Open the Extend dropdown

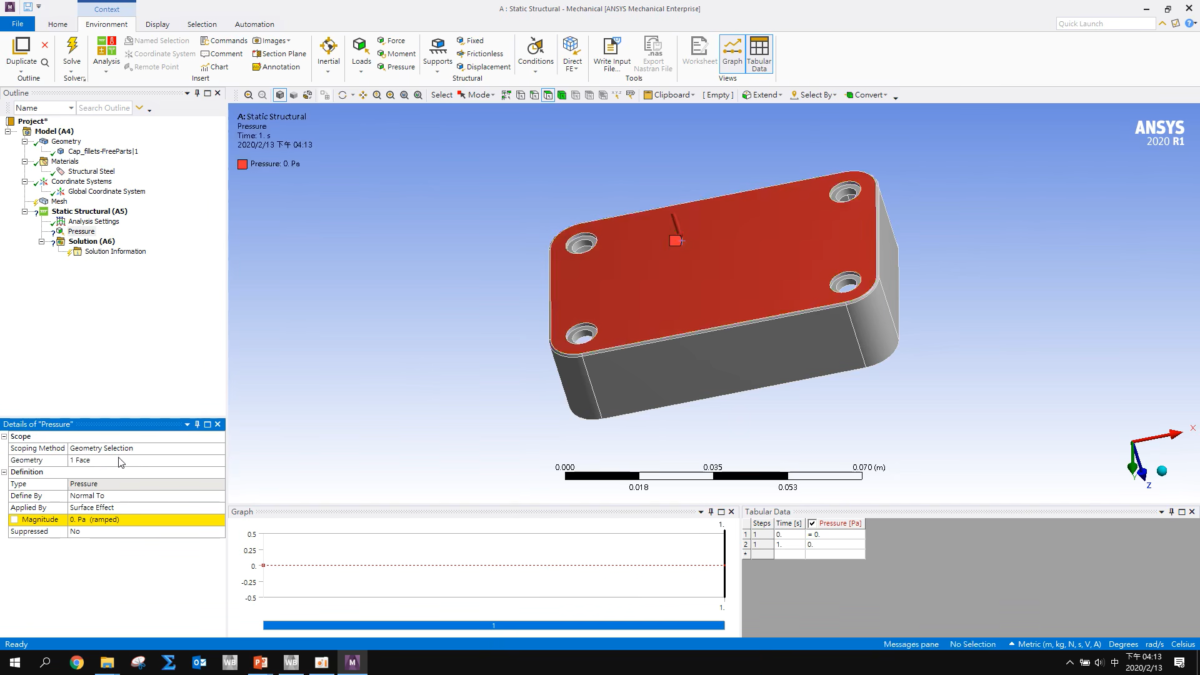click(763, 95)
